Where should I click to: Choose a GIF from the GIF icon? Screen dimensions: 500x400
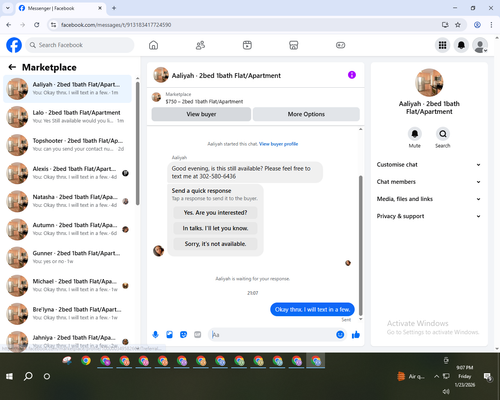pyautogui.click(x=198, y=335)
